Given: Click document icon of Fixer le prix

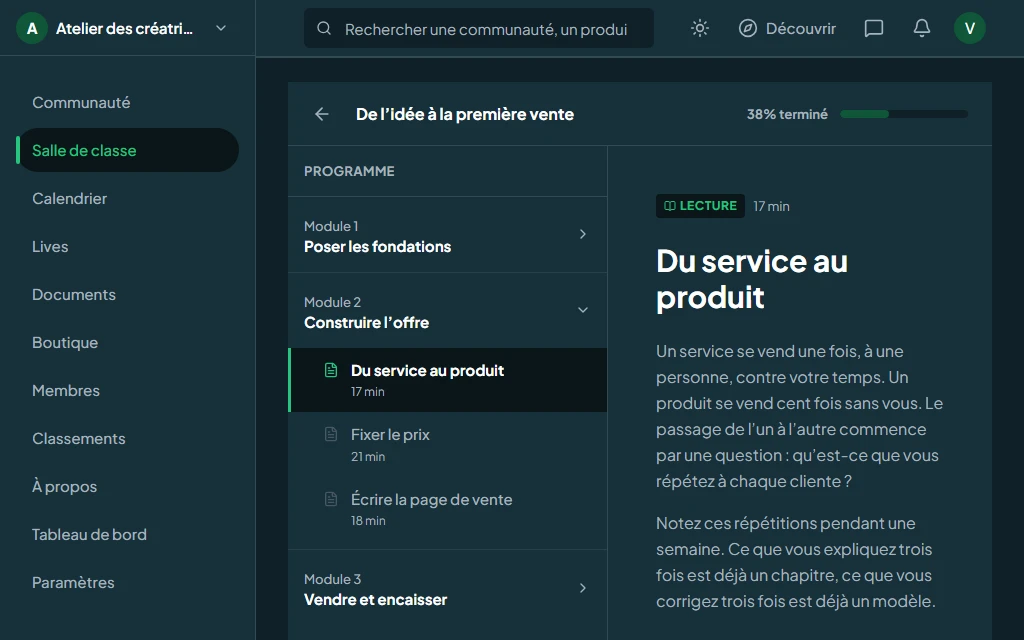Looking at the screenshot, I should 331,434.
